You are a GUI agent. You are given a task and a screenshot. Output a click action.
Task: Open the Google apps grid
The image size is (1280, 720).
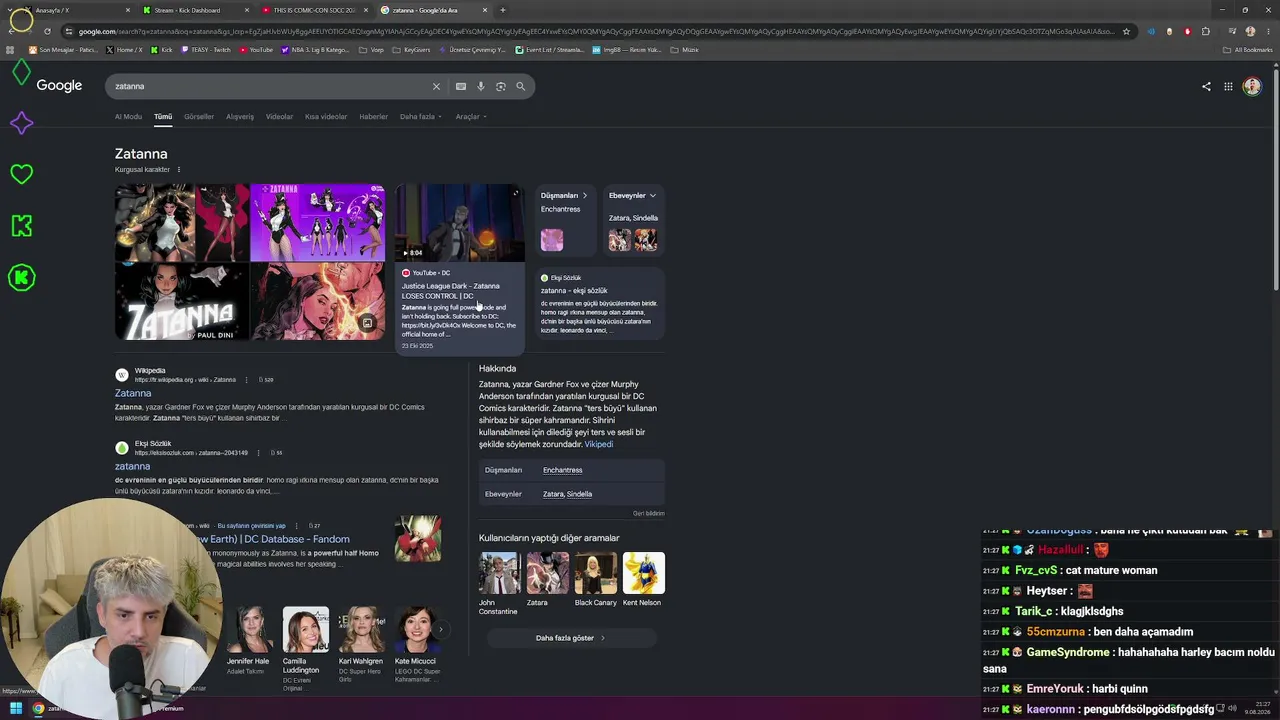pos(1228,86)
